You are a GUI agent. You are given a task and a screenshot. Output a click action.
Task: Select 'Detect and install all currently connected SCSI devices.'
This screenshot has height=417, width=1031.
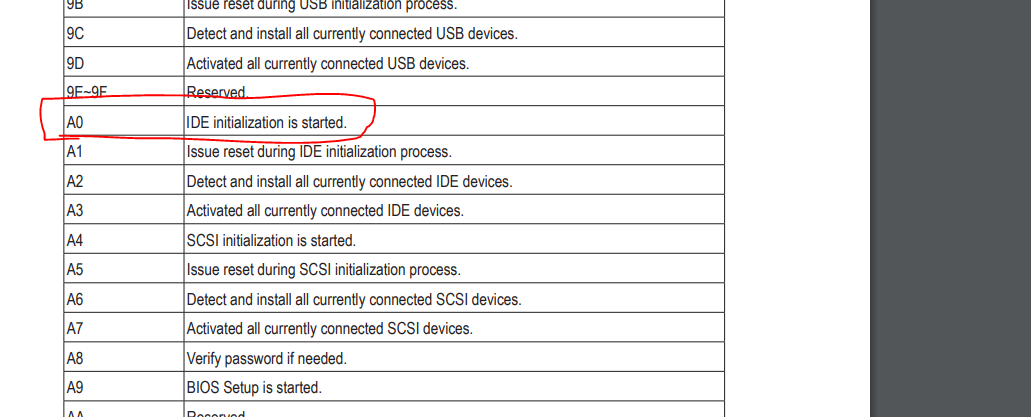click(x=354, y=300)
